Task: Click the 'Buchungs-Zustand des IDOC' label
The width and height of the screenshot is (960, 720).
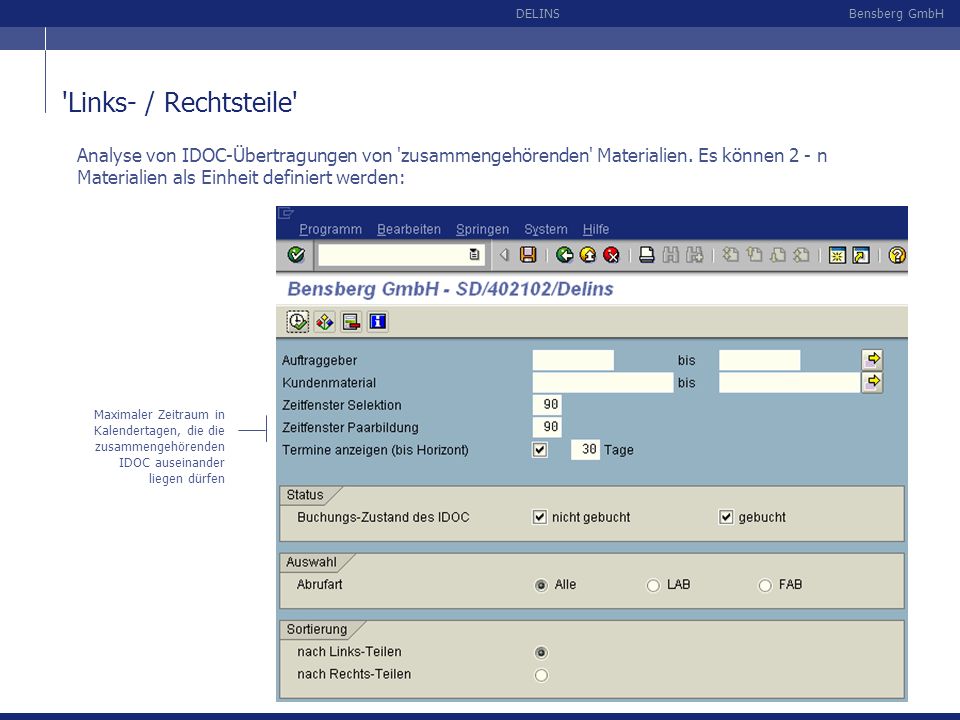Action: pos(383,517)
